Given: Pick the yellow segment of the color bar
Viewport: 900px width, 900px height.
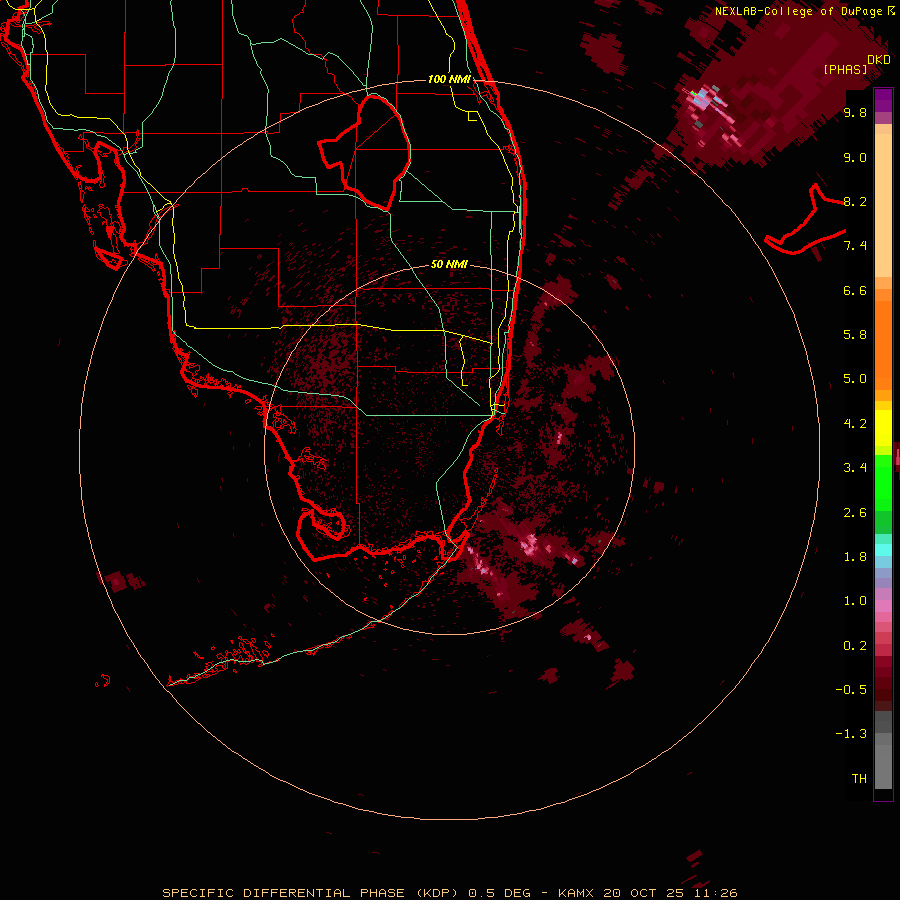Looking at the screenshot, I should coord(883,428).
